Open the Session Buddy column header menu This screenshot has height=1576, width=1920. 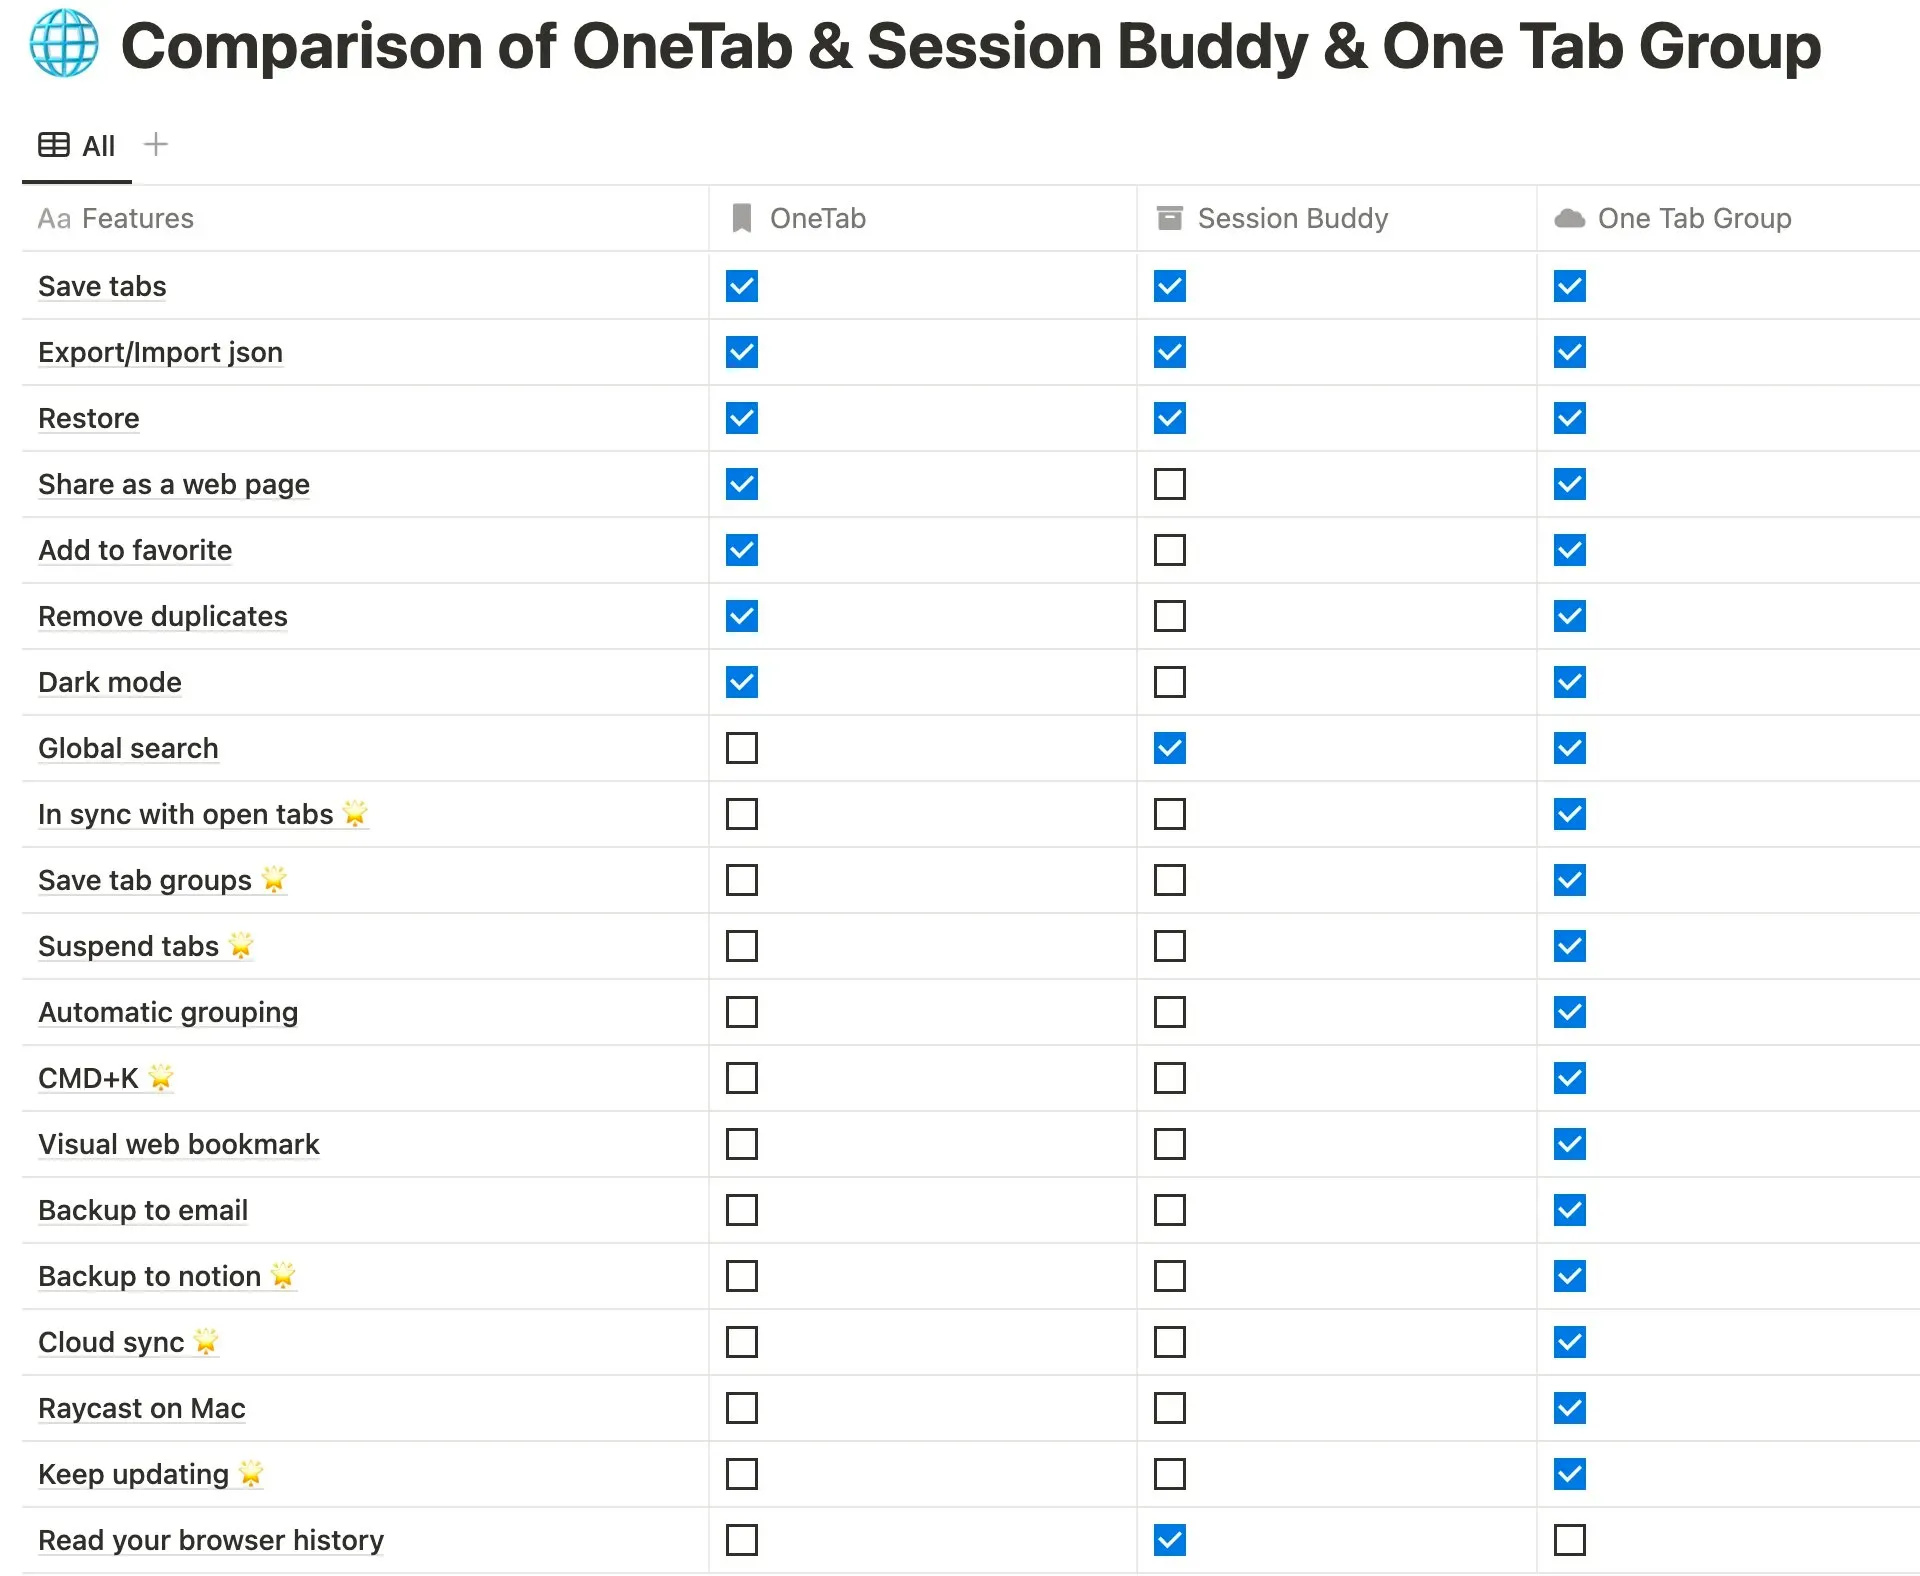1292,217
